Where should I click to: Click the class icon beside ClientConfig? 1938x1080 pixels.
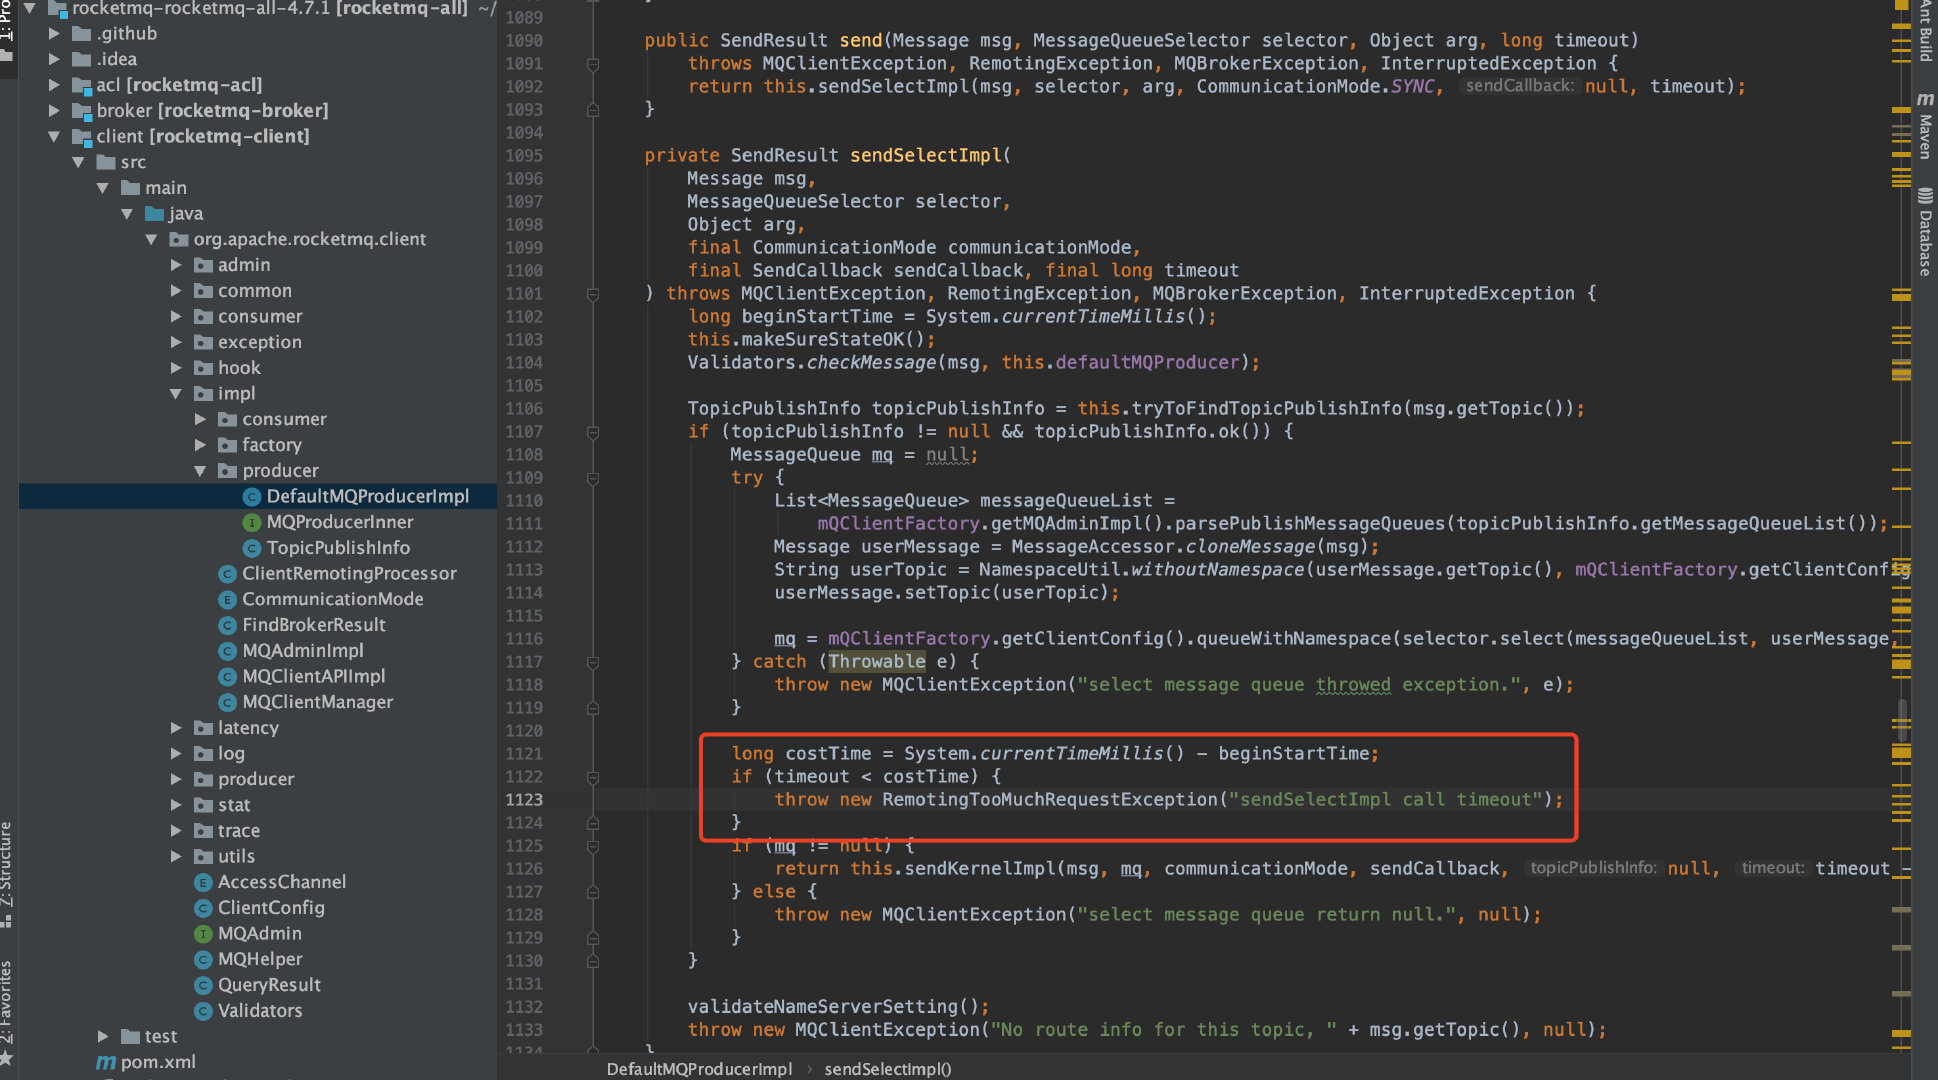click(x=203, y=908)
